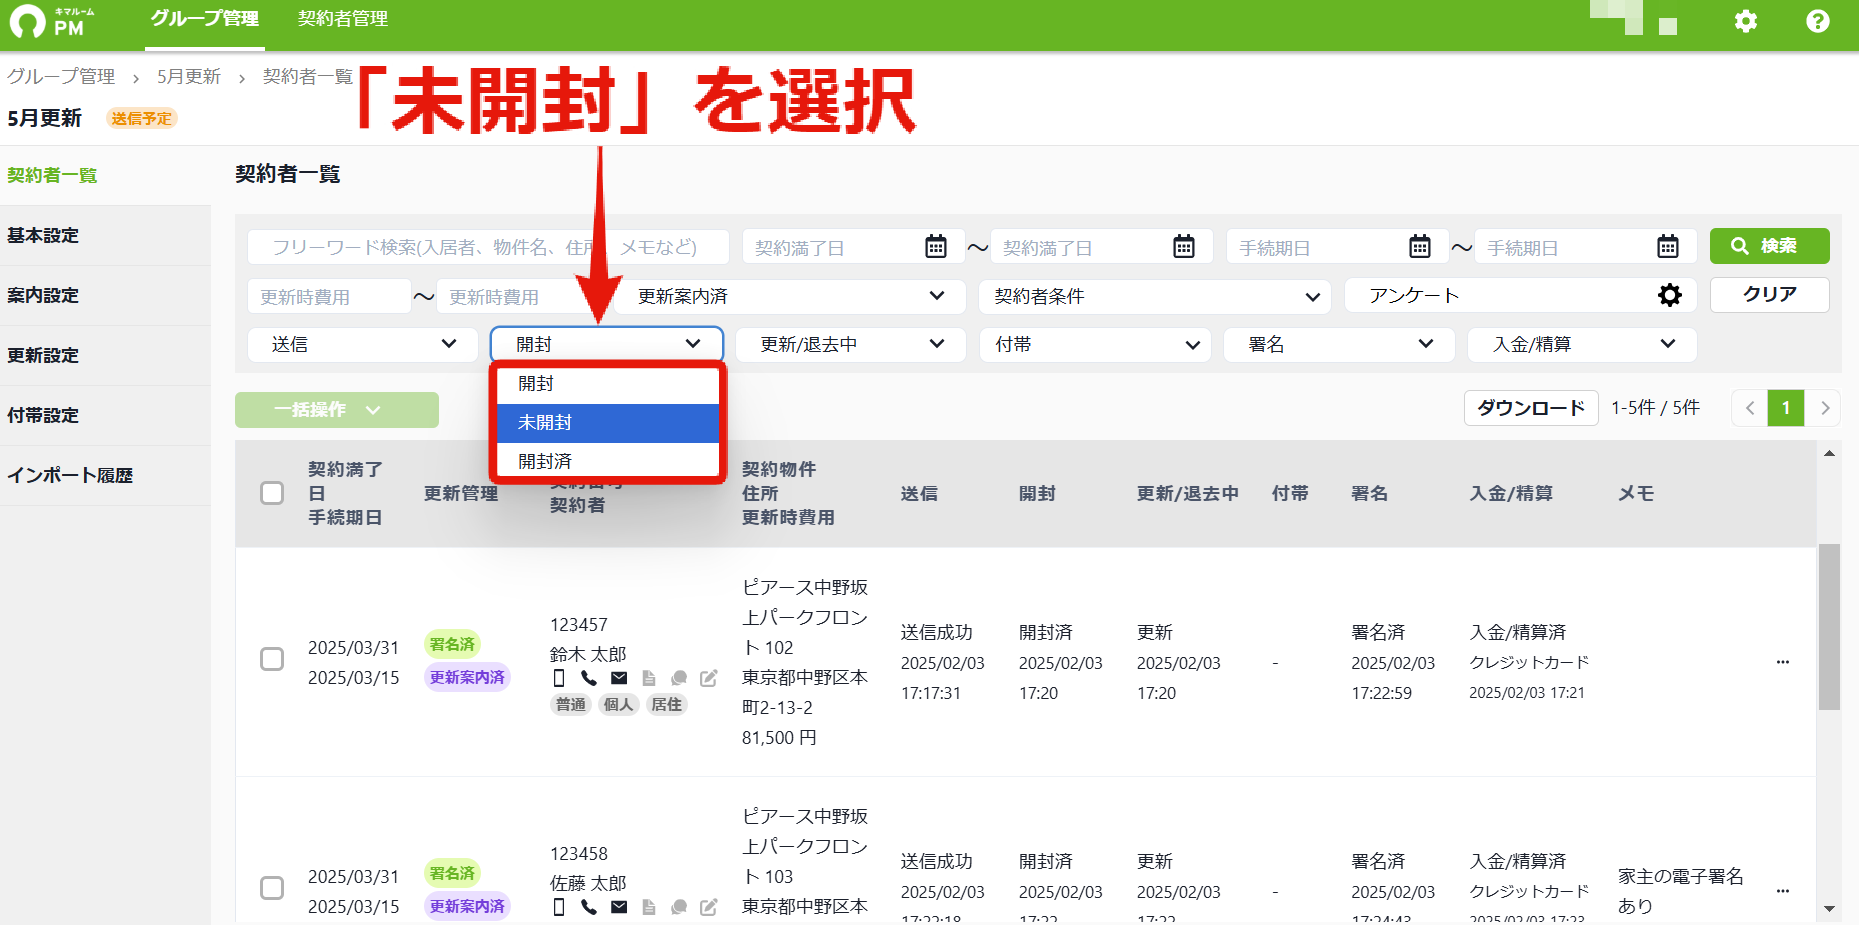Click the mail icon for 佐藤 太郎
This screenshot has height=925, width=1859.
(619, 907)
